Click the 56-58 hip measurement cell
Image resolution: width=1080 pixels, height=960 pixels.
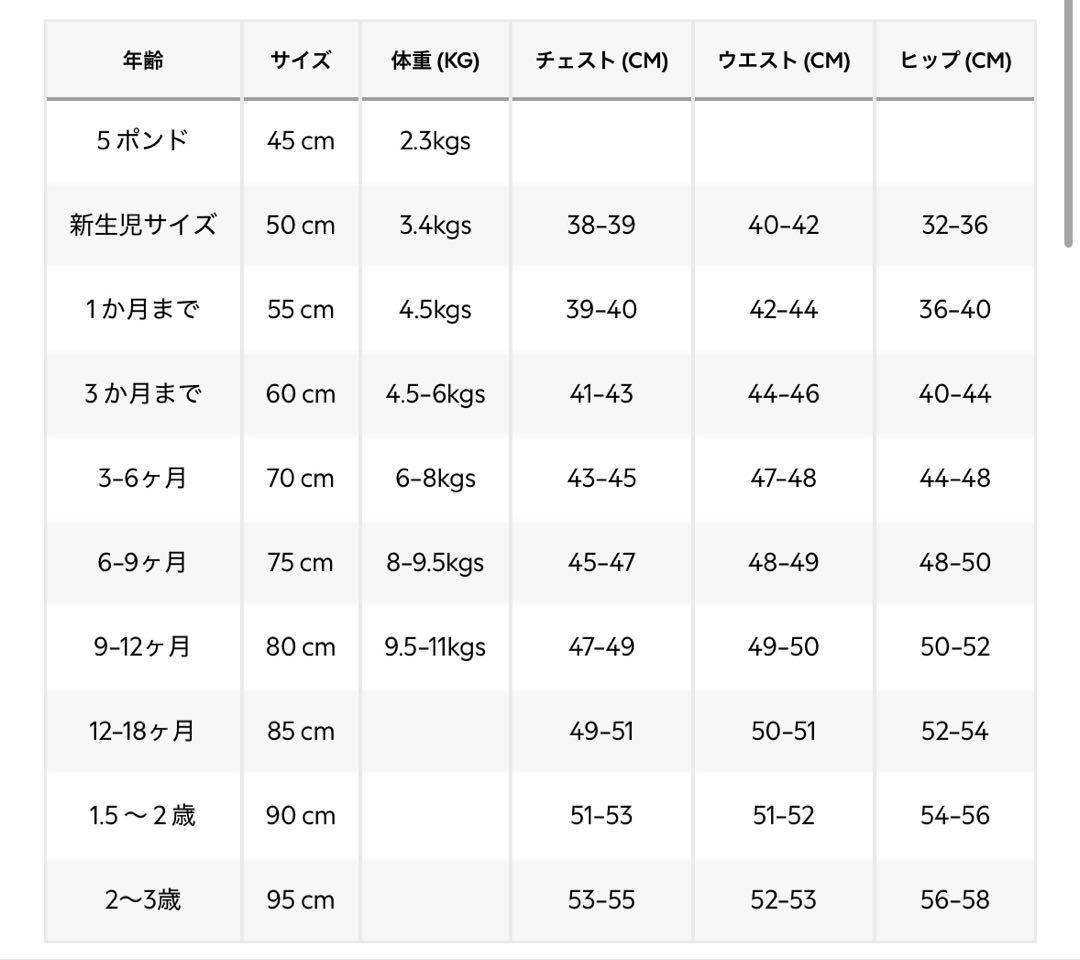[955, 900]
